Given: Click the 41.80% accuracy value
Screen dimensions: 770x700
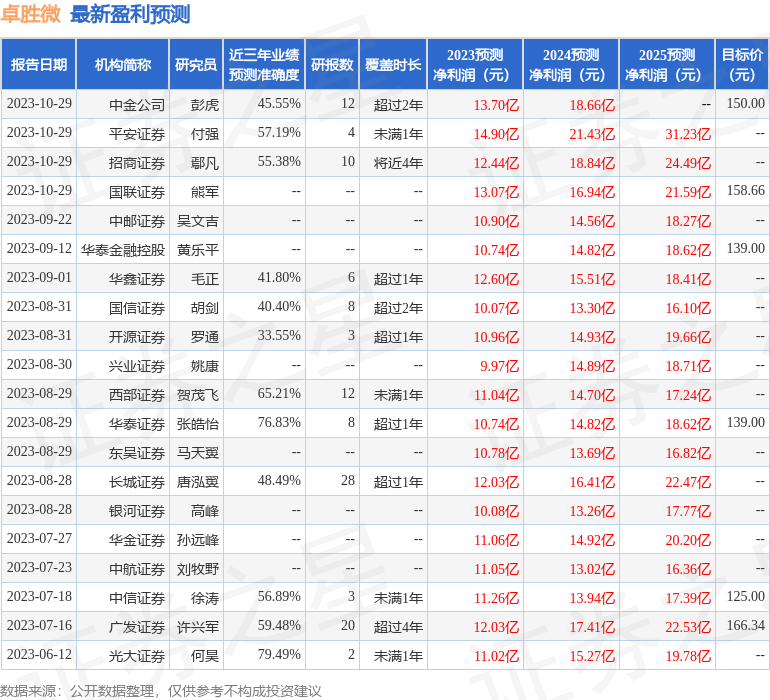Looking at the screenshot, I should (x=279, y=278).
